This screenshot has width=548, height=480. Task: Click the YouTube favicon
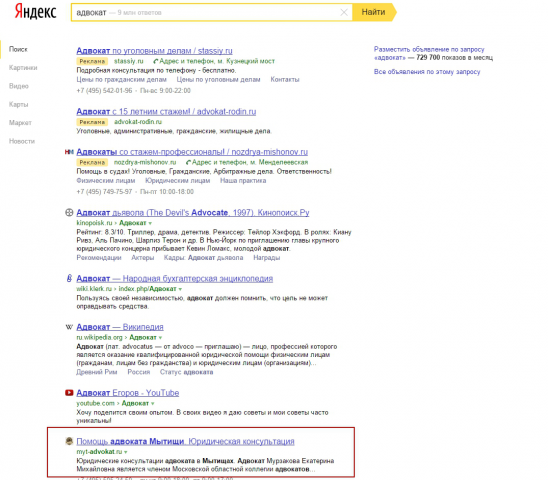click(69, 393)
